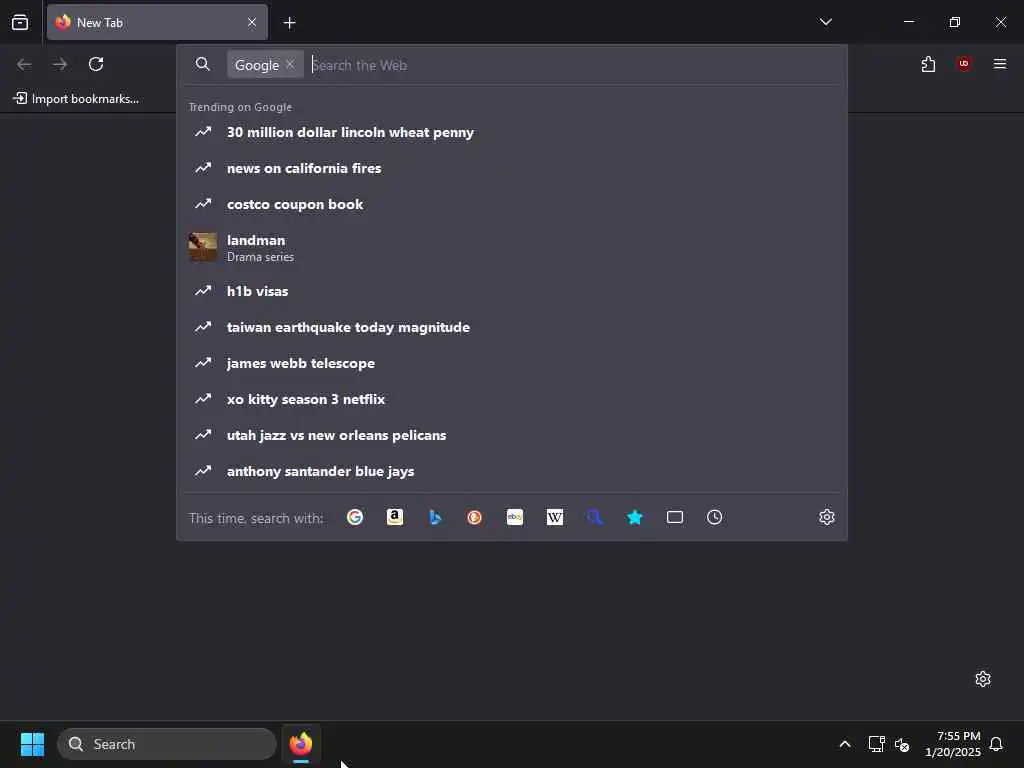
Task: Open the uBlock Origin extension icon
Action: [964, 64]
